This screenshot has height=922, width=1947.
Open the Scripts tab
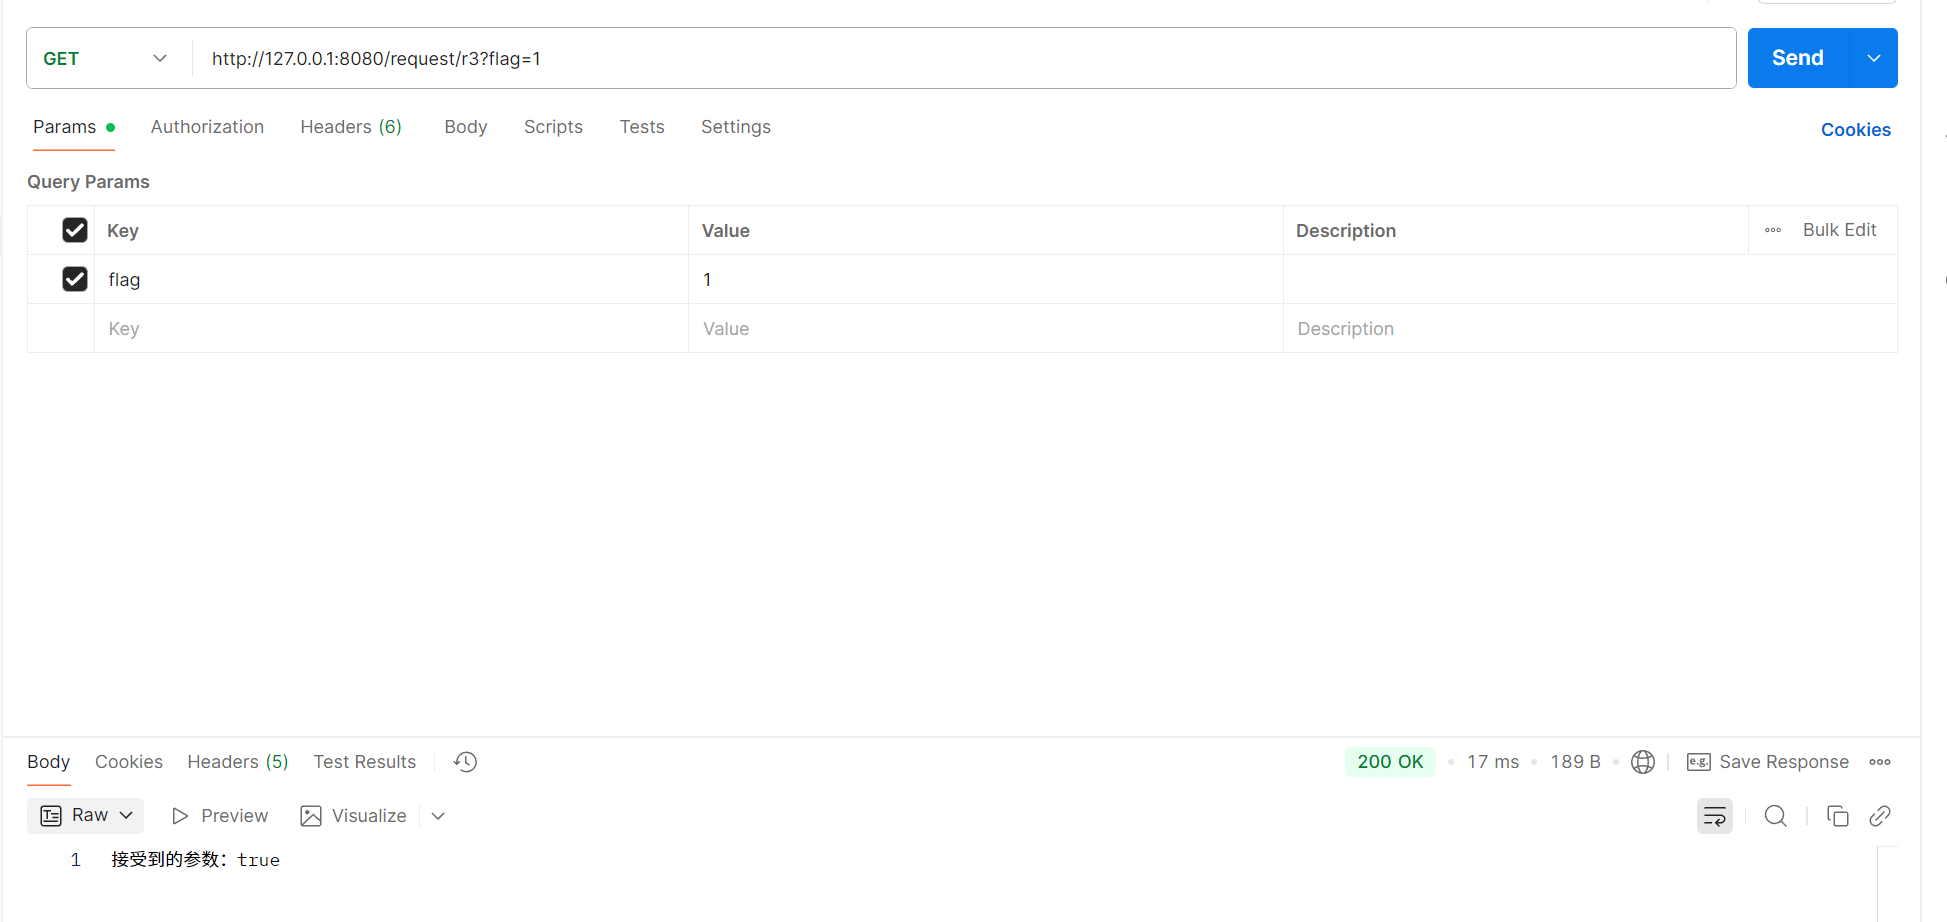[x=553, y=127]
